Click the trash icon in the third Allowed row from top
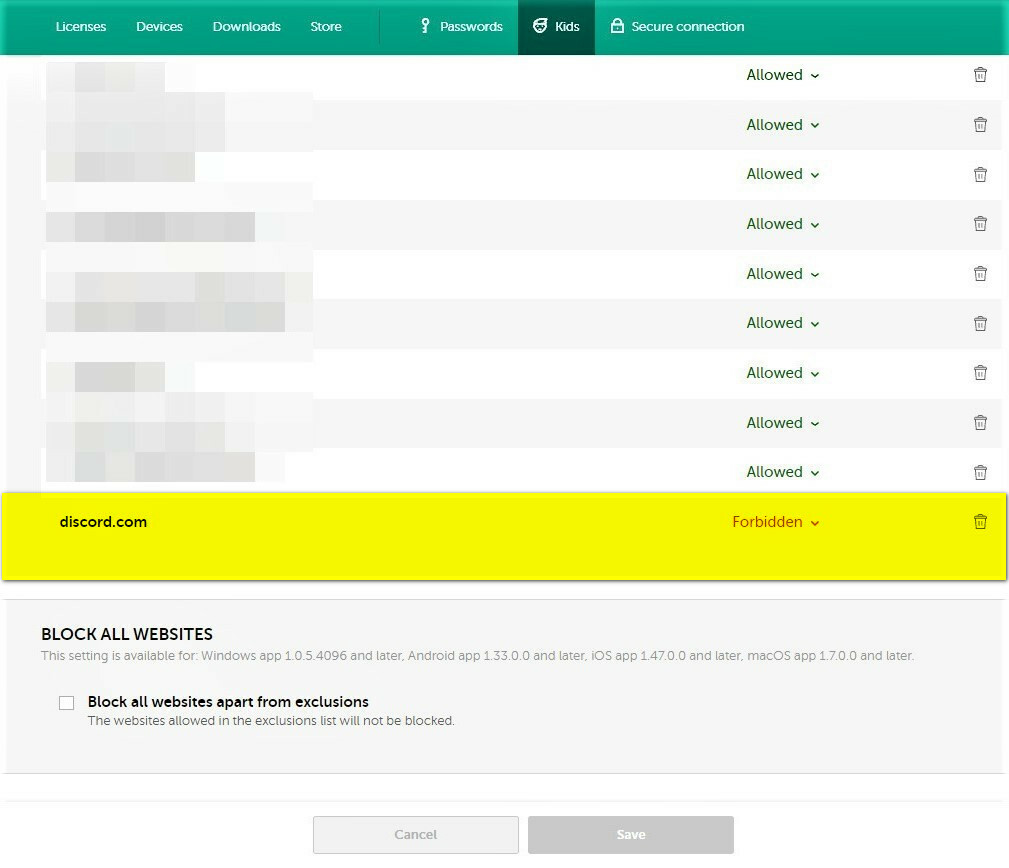Viewport: 1009px width, 868px height. [x=980, y=174]
